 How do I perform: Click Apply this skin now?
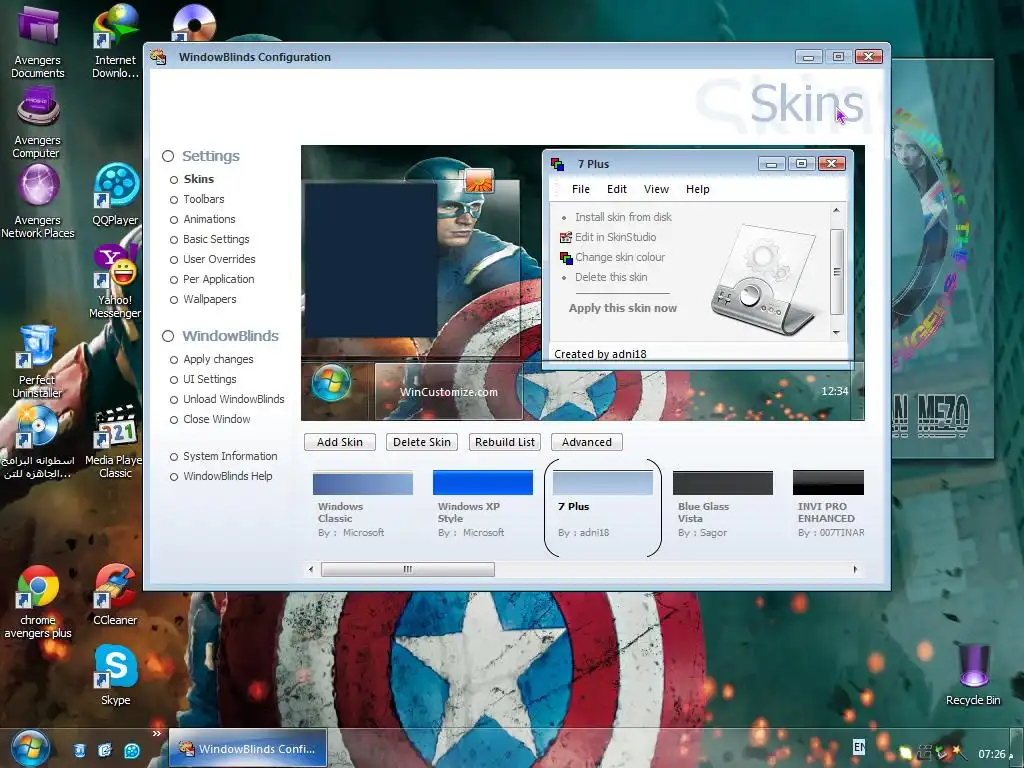622,308
